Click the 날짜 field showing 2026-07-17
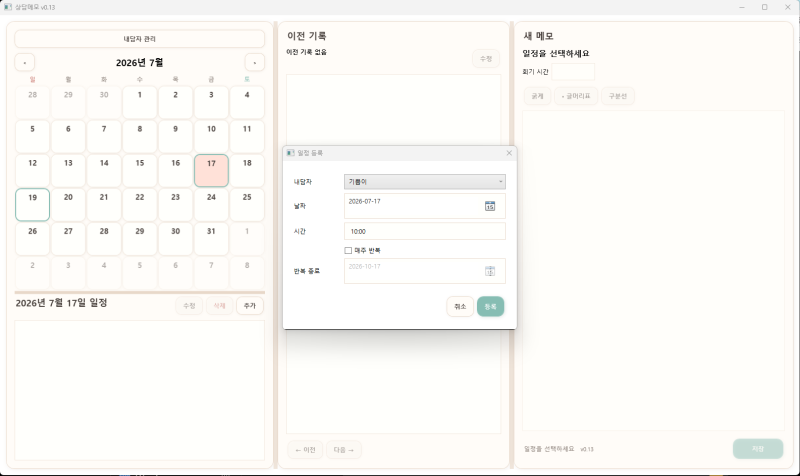 424,206
